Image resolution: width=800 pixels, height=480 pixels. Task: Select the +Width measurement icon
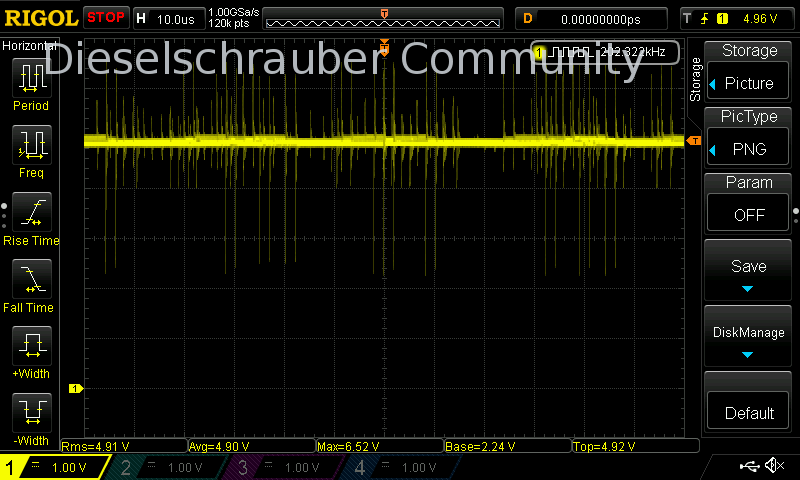coord(32,345)
